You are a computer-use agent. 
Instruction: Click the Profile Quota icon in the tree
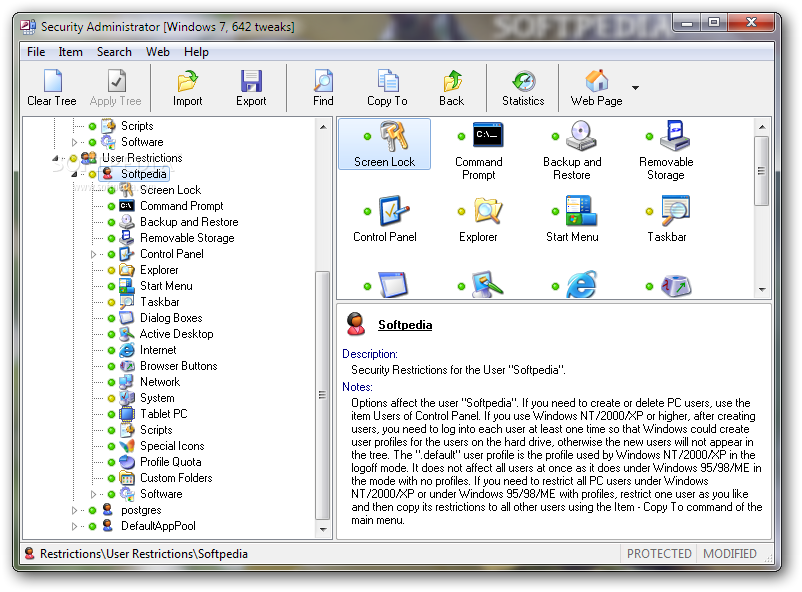click(x=126, y=462)
